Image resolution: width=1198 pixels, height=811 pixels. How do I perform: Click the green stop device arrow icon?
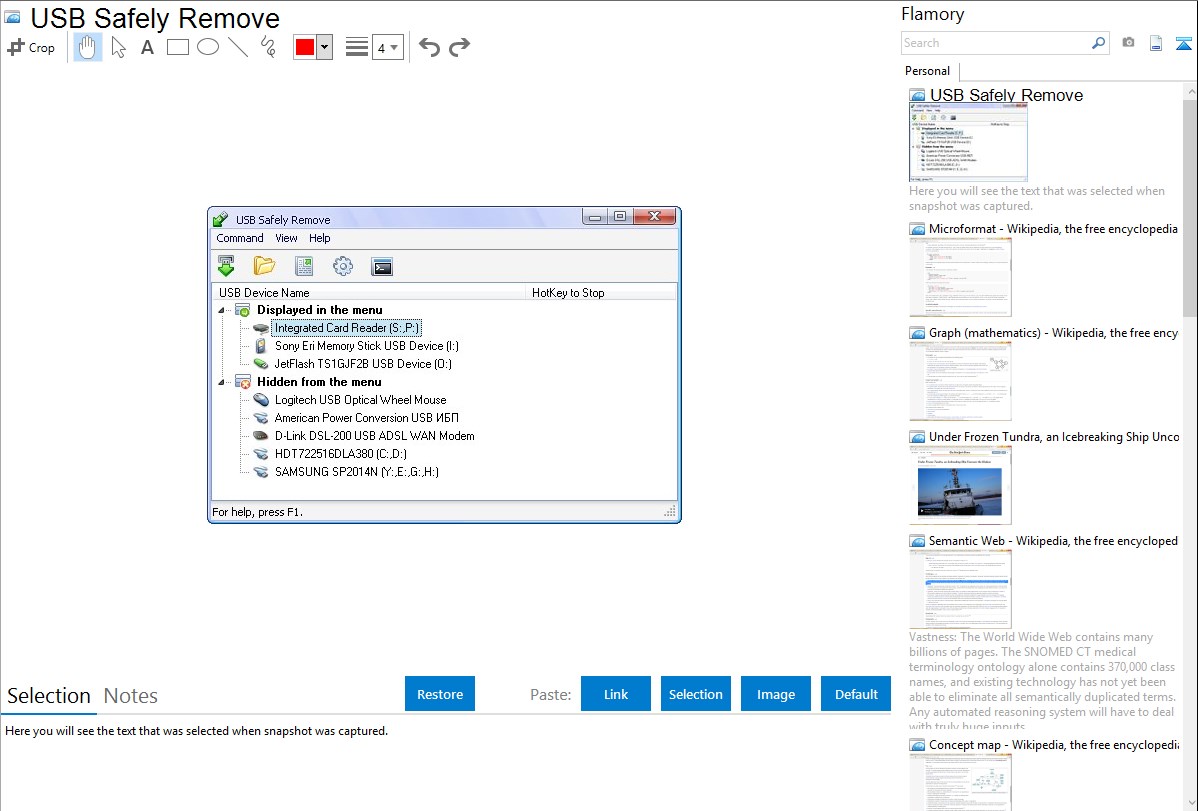coord(226,266)
